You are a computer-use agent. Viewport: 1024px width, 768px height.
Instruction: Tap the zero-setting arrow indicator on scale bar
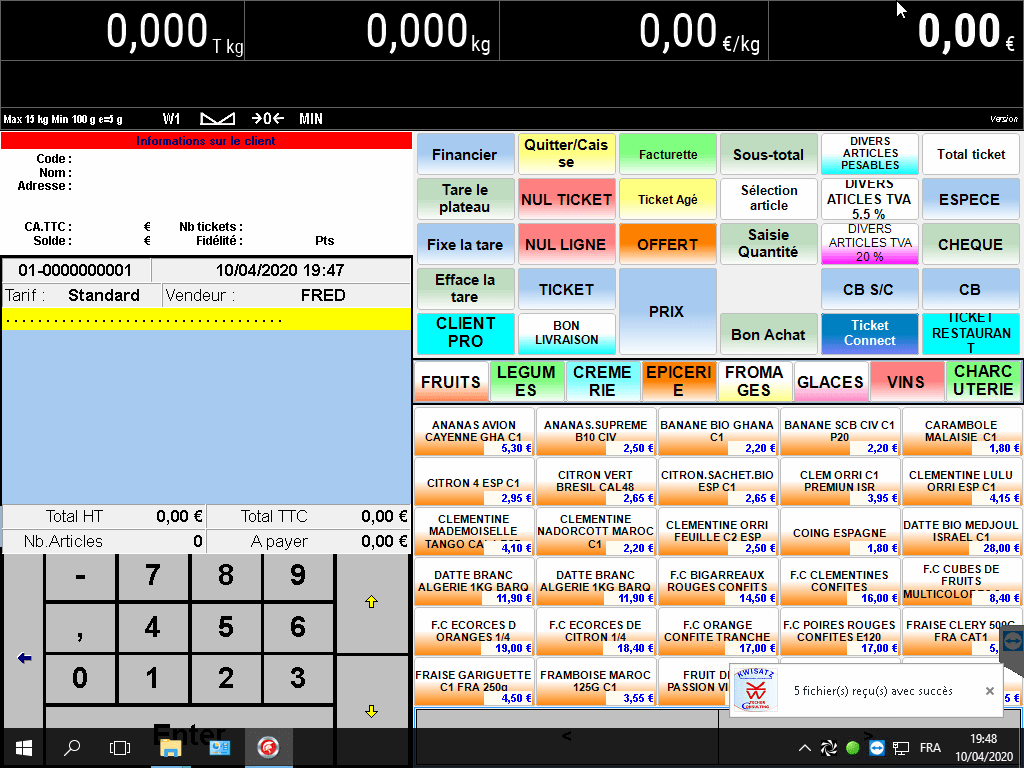coord(268,118)
